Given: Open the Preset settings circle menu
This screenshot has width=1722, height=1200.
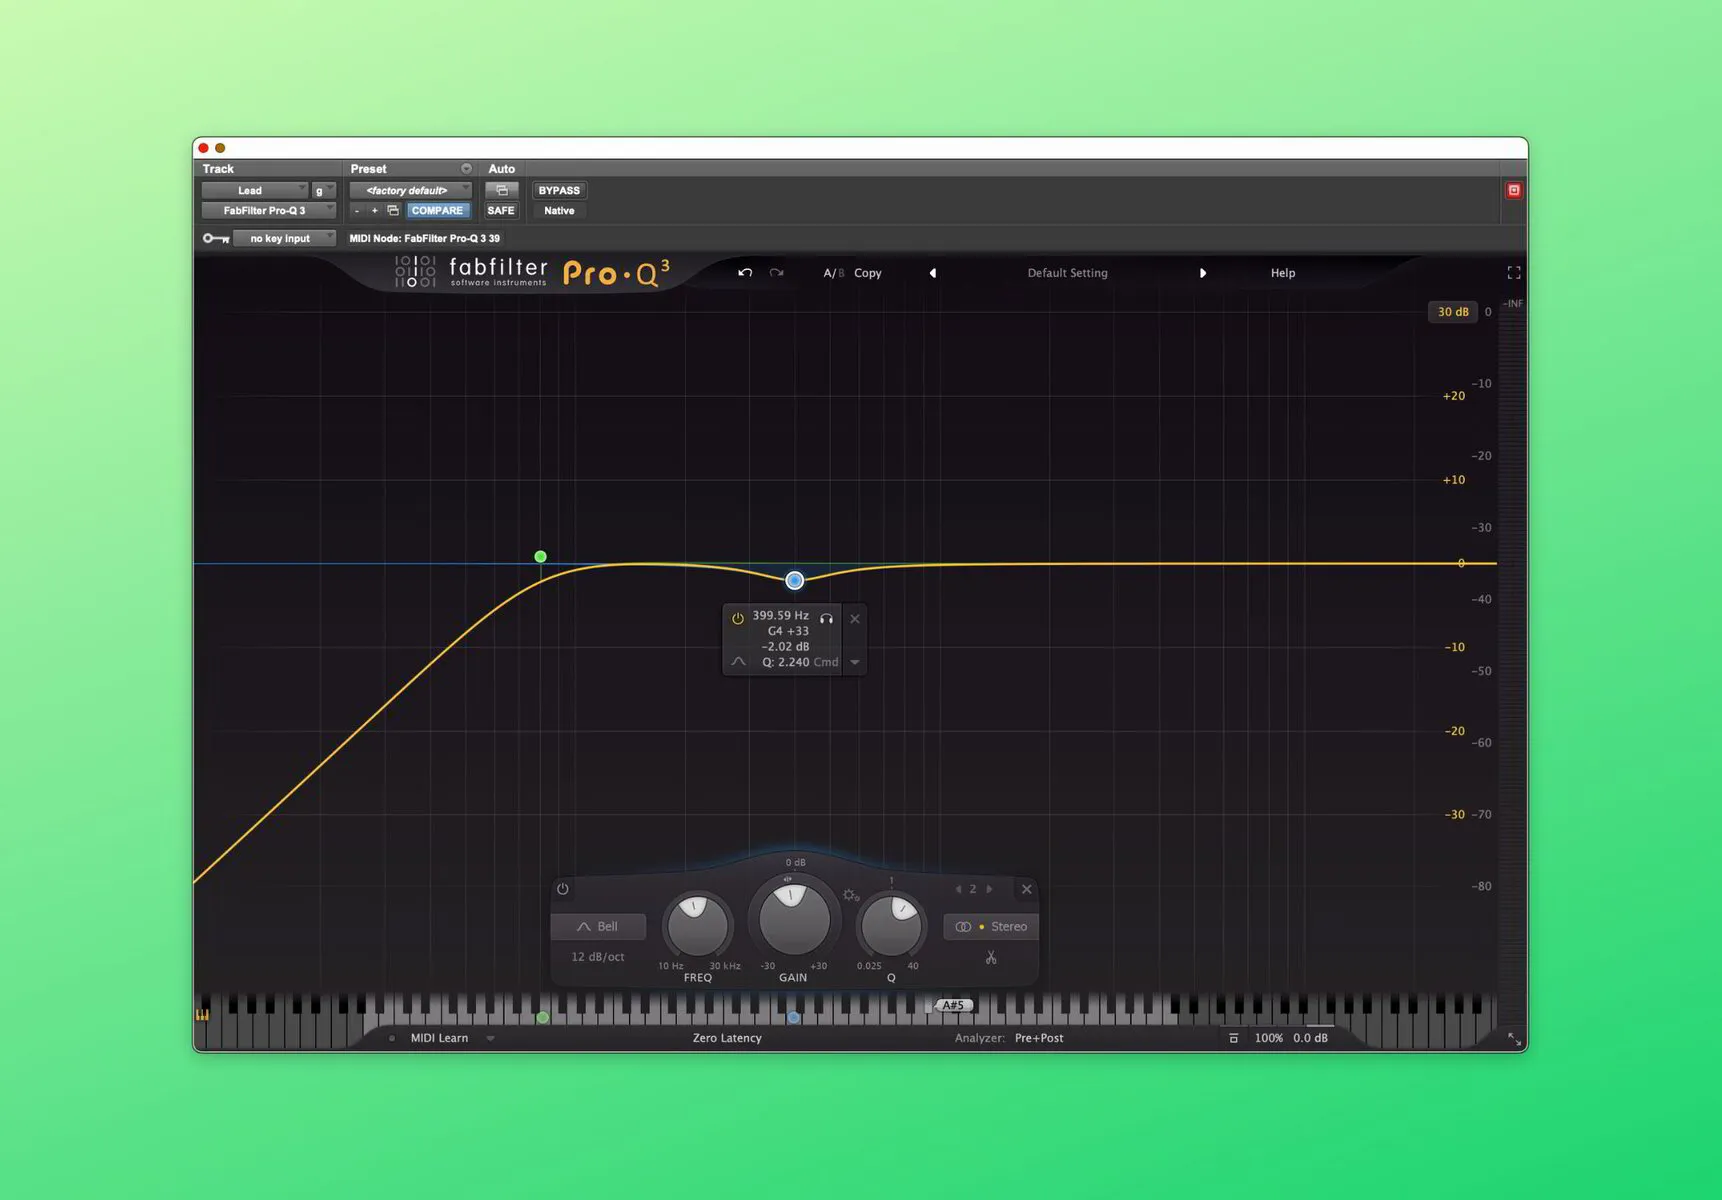Looking at the screenshot, I should point(466,169).
